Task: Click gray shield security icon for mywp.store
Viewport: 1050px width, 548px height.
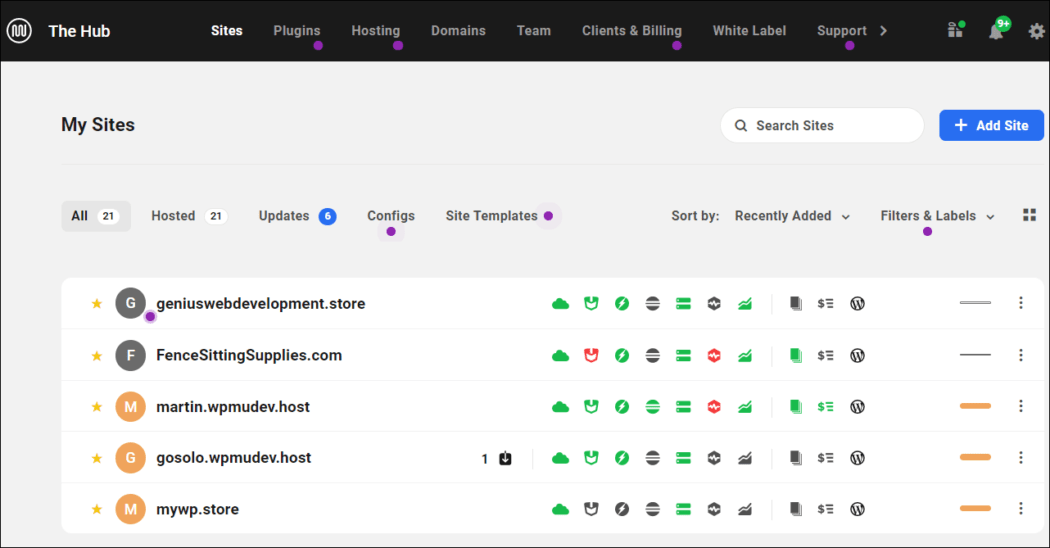Action: [x=591, y=509]
